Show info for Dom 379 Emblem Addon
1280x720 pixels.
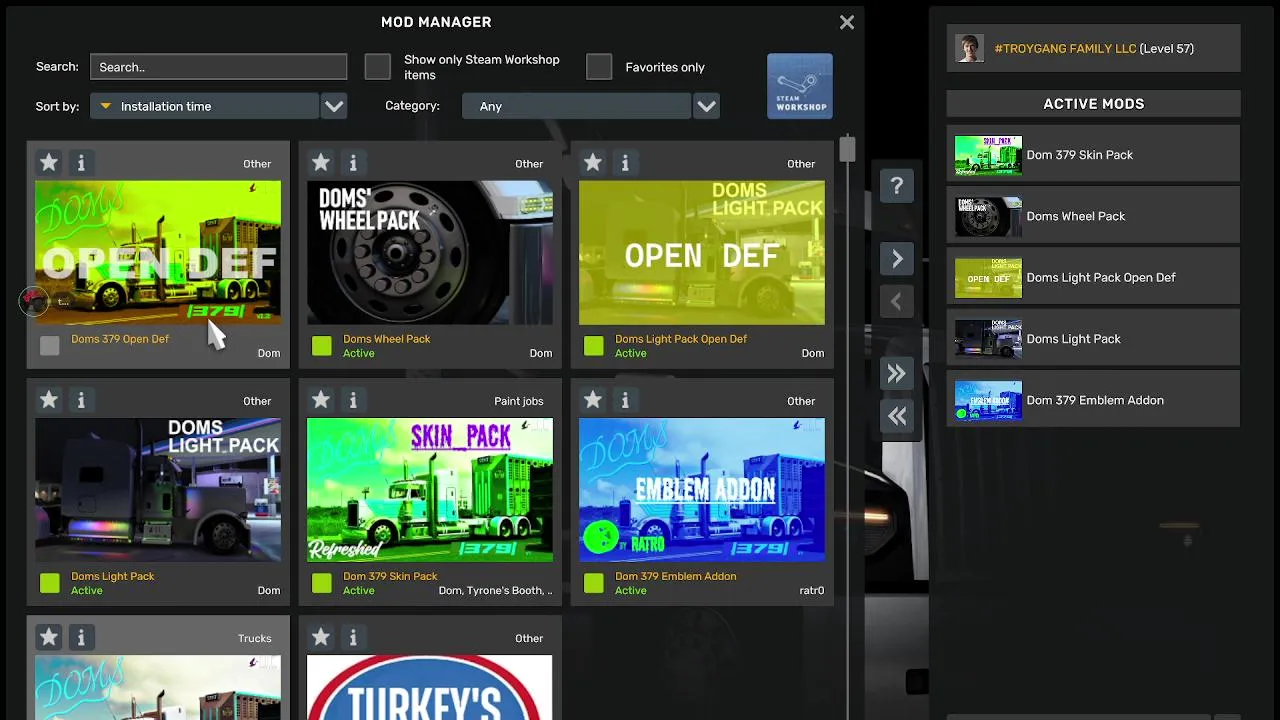click(x=625, y=400)
